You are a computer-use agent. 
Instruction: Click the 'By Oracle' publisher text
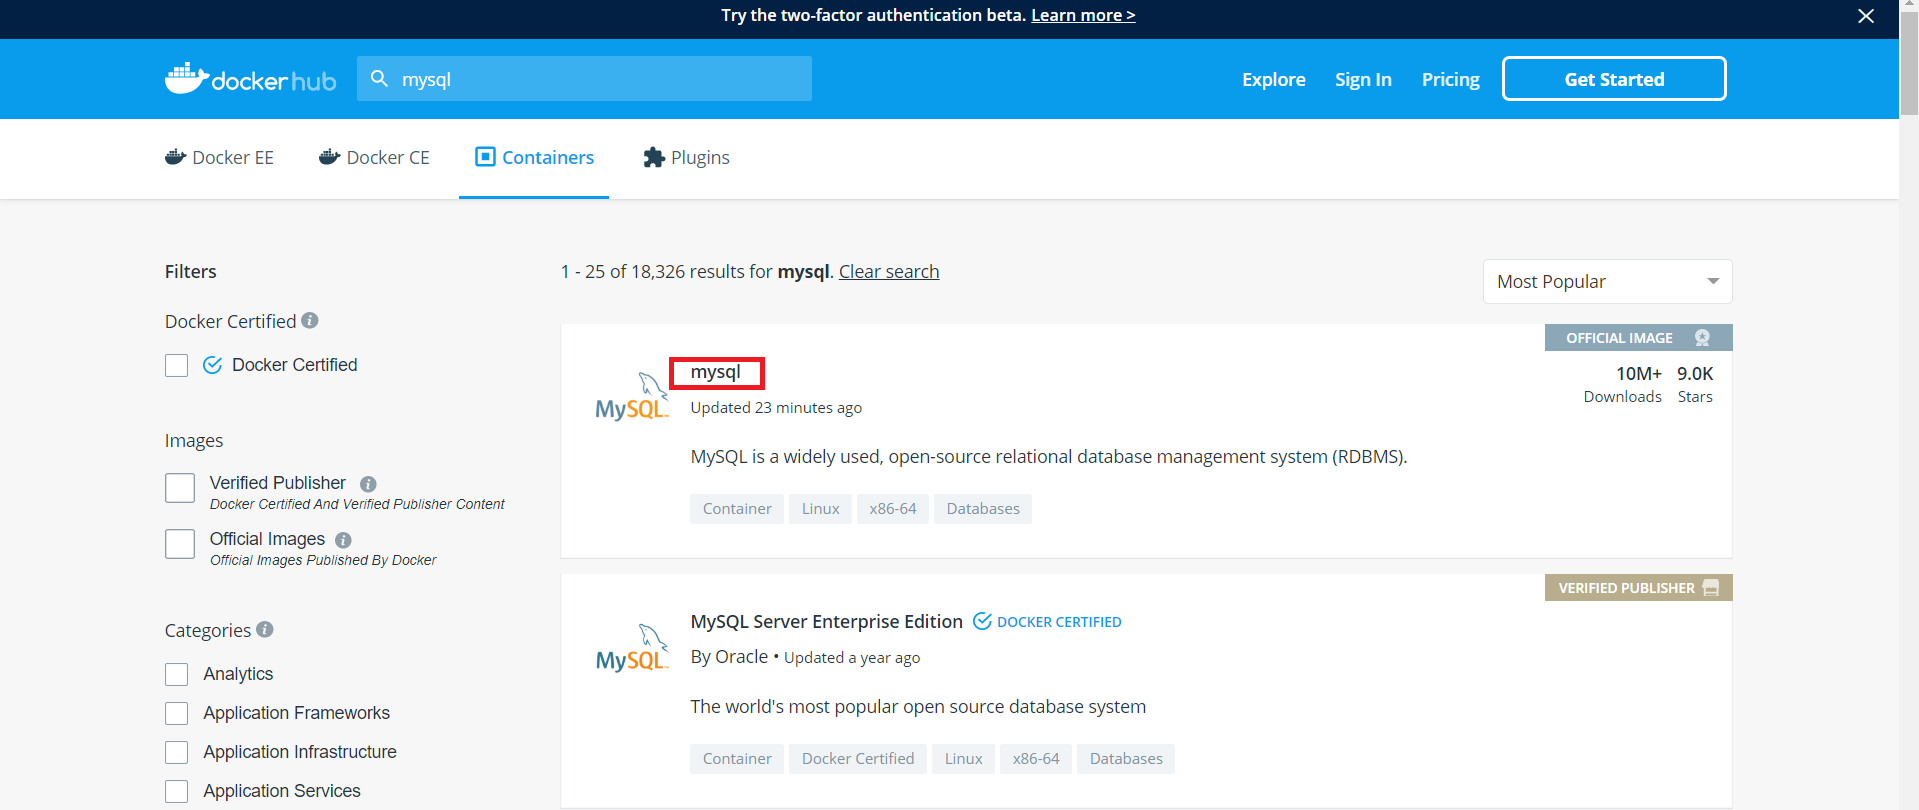pyautogui.click(x=729, y=657)
